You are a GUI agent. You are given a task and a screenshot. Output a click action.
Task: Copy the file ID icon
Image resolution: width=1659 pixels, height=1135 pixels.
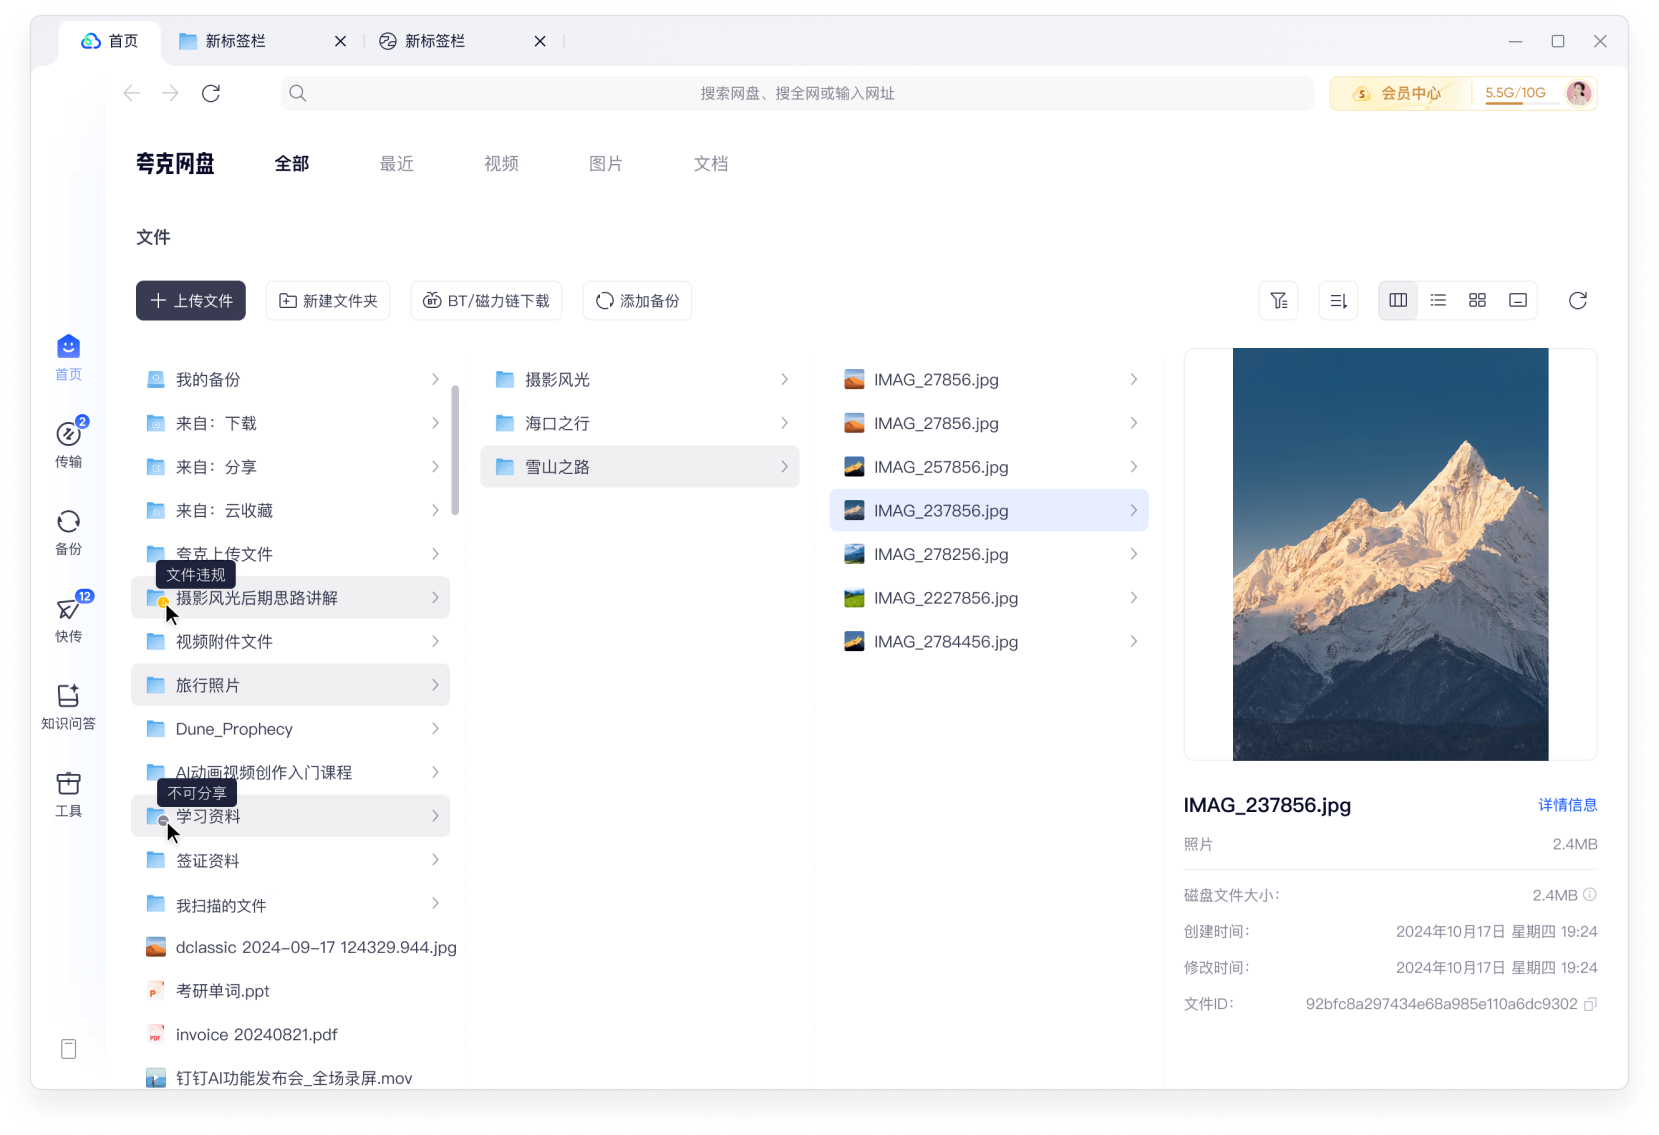click(x=1590, y=1004)
